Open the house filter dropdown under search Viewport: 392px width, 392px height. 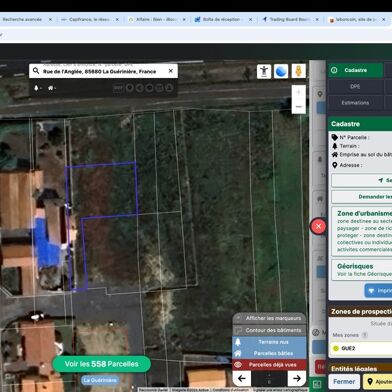click(x=52, y=88)
